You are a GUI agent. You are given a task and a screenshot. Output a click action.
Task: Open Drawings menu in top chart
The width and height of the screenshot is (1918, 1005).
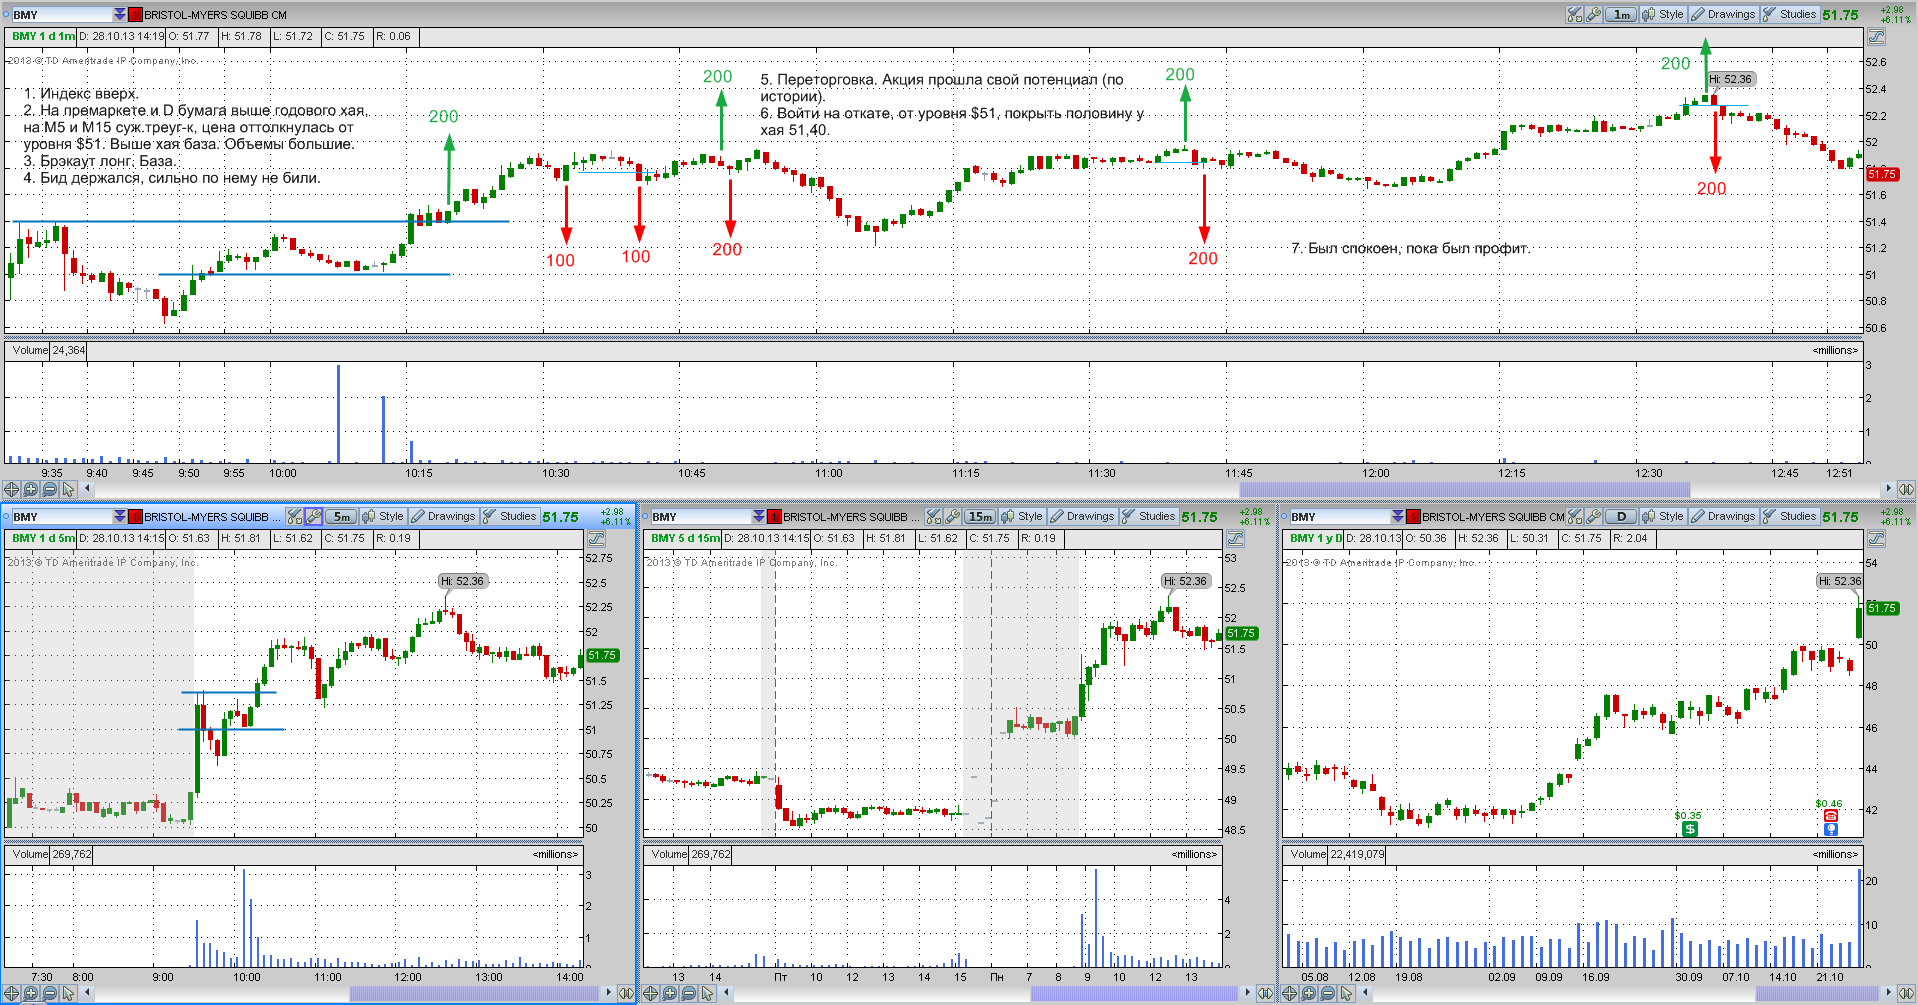pos(1723,14)
